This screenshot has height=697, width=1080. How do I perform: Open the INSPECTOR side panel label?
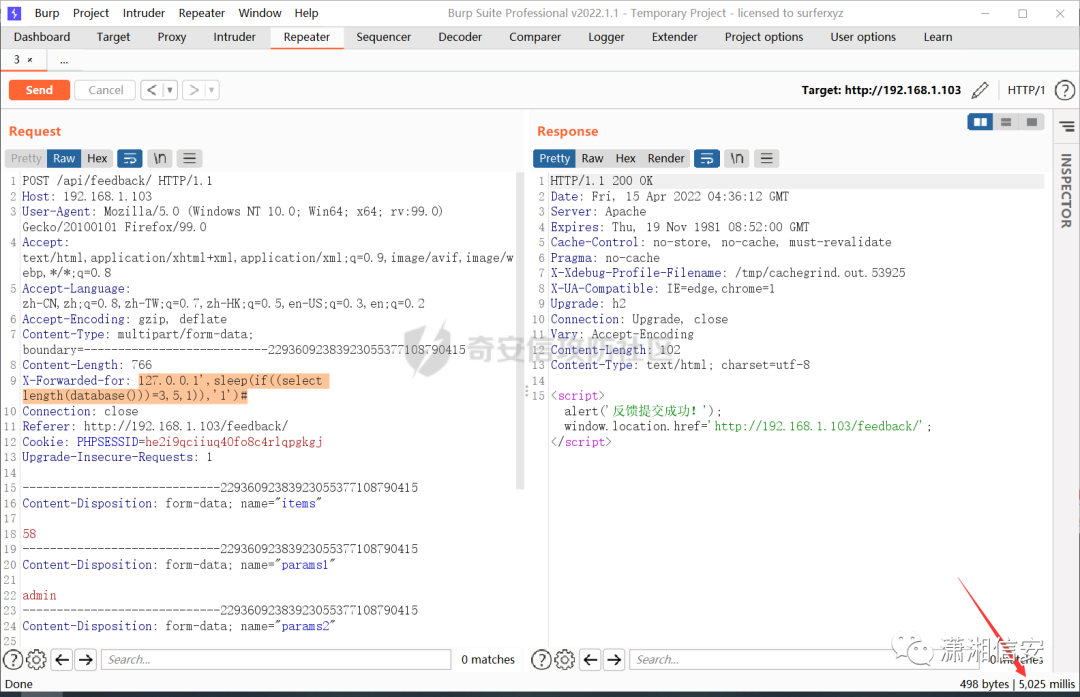click(x=1066, y=190)
